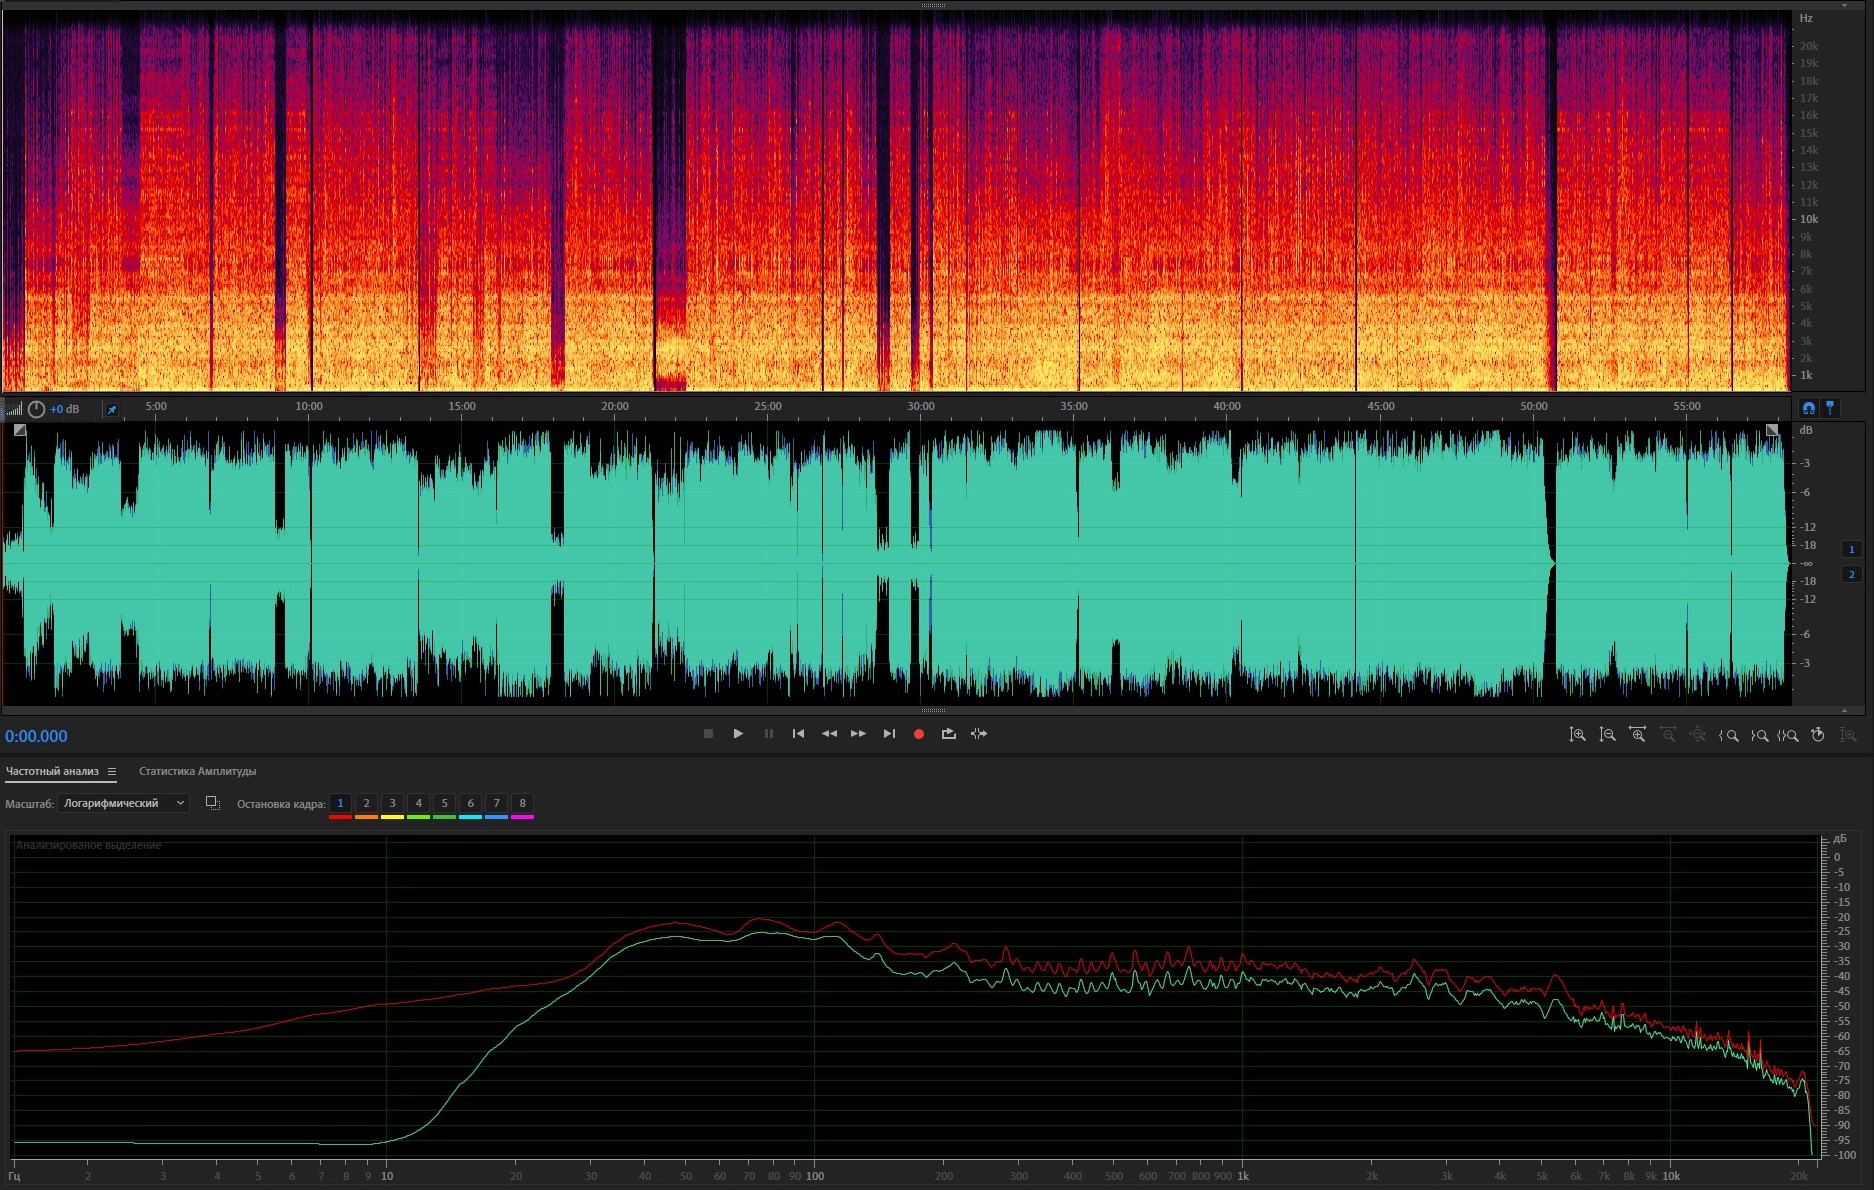This screenshot has width=1874, height=1190.
Task: Toggle loop playback
Action: pos(949,734)
